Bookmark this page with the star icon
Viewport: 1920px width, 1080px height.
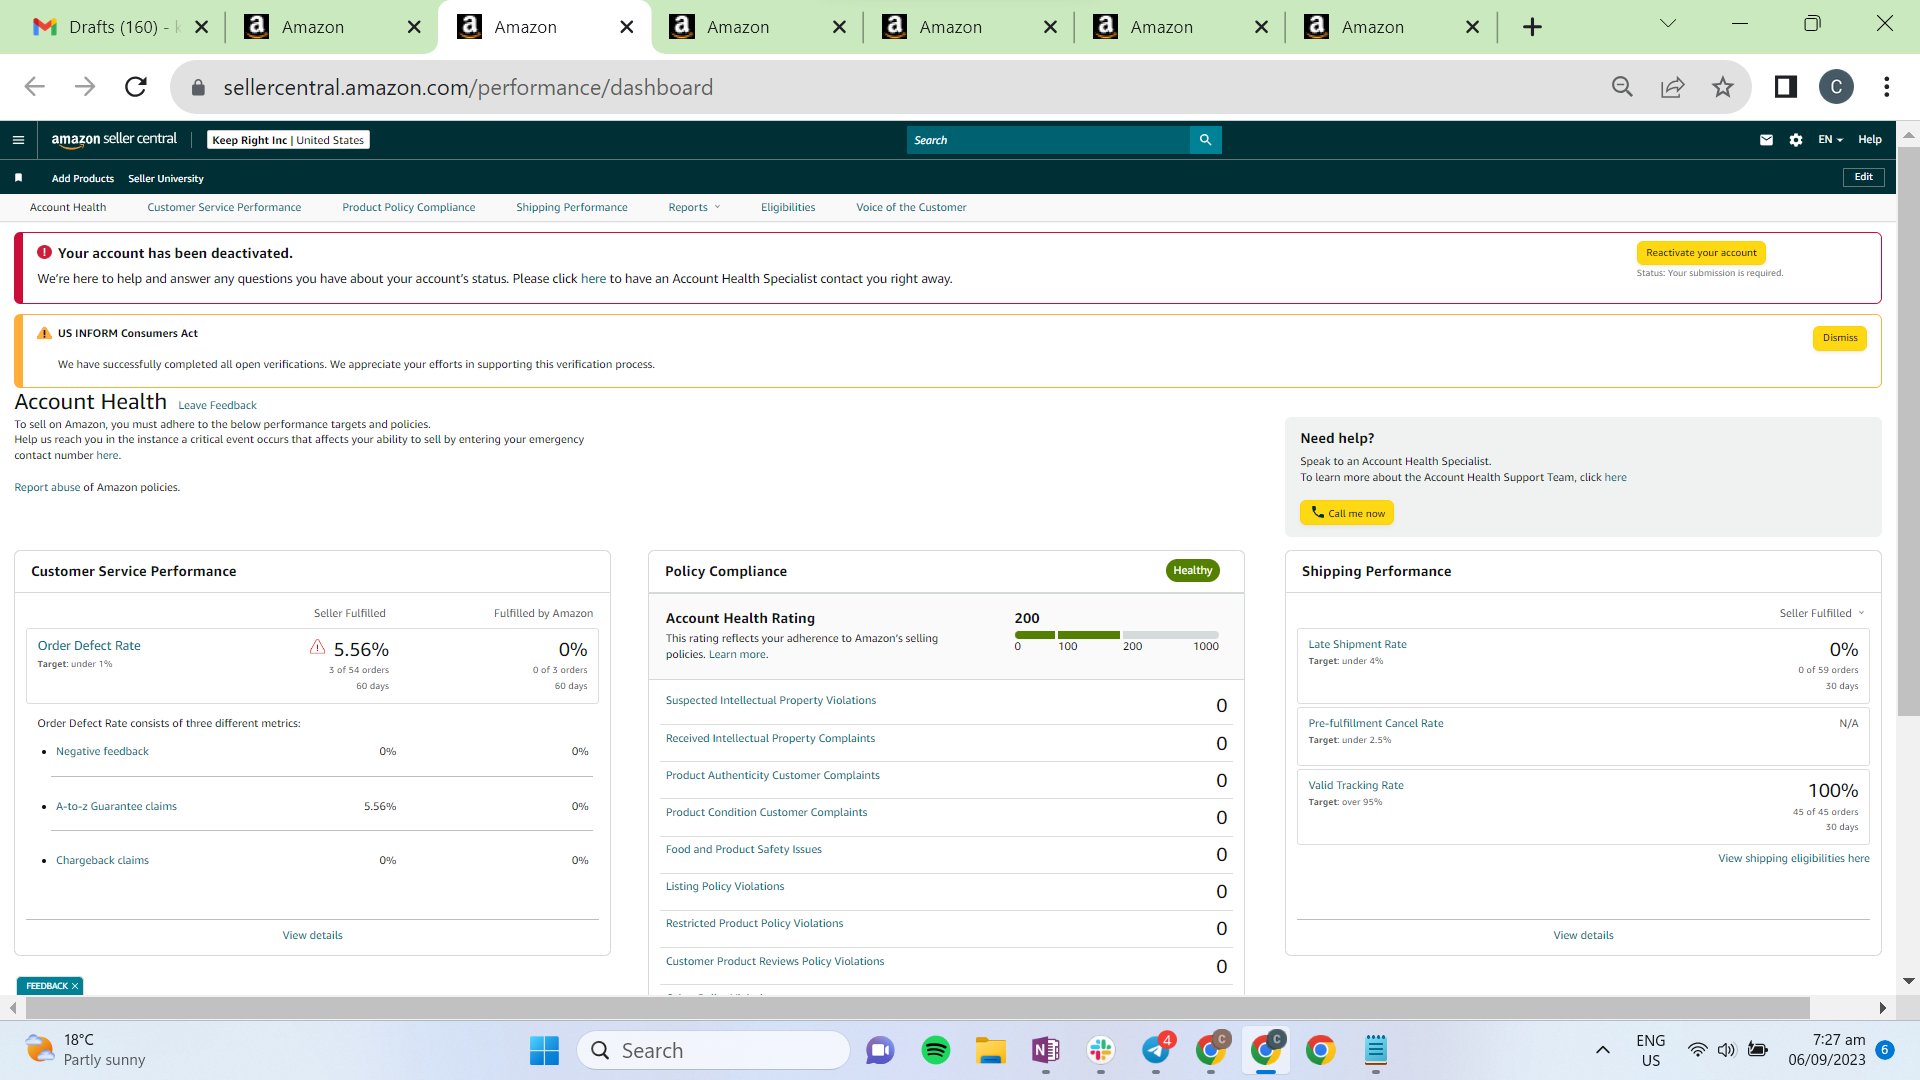1722,87
